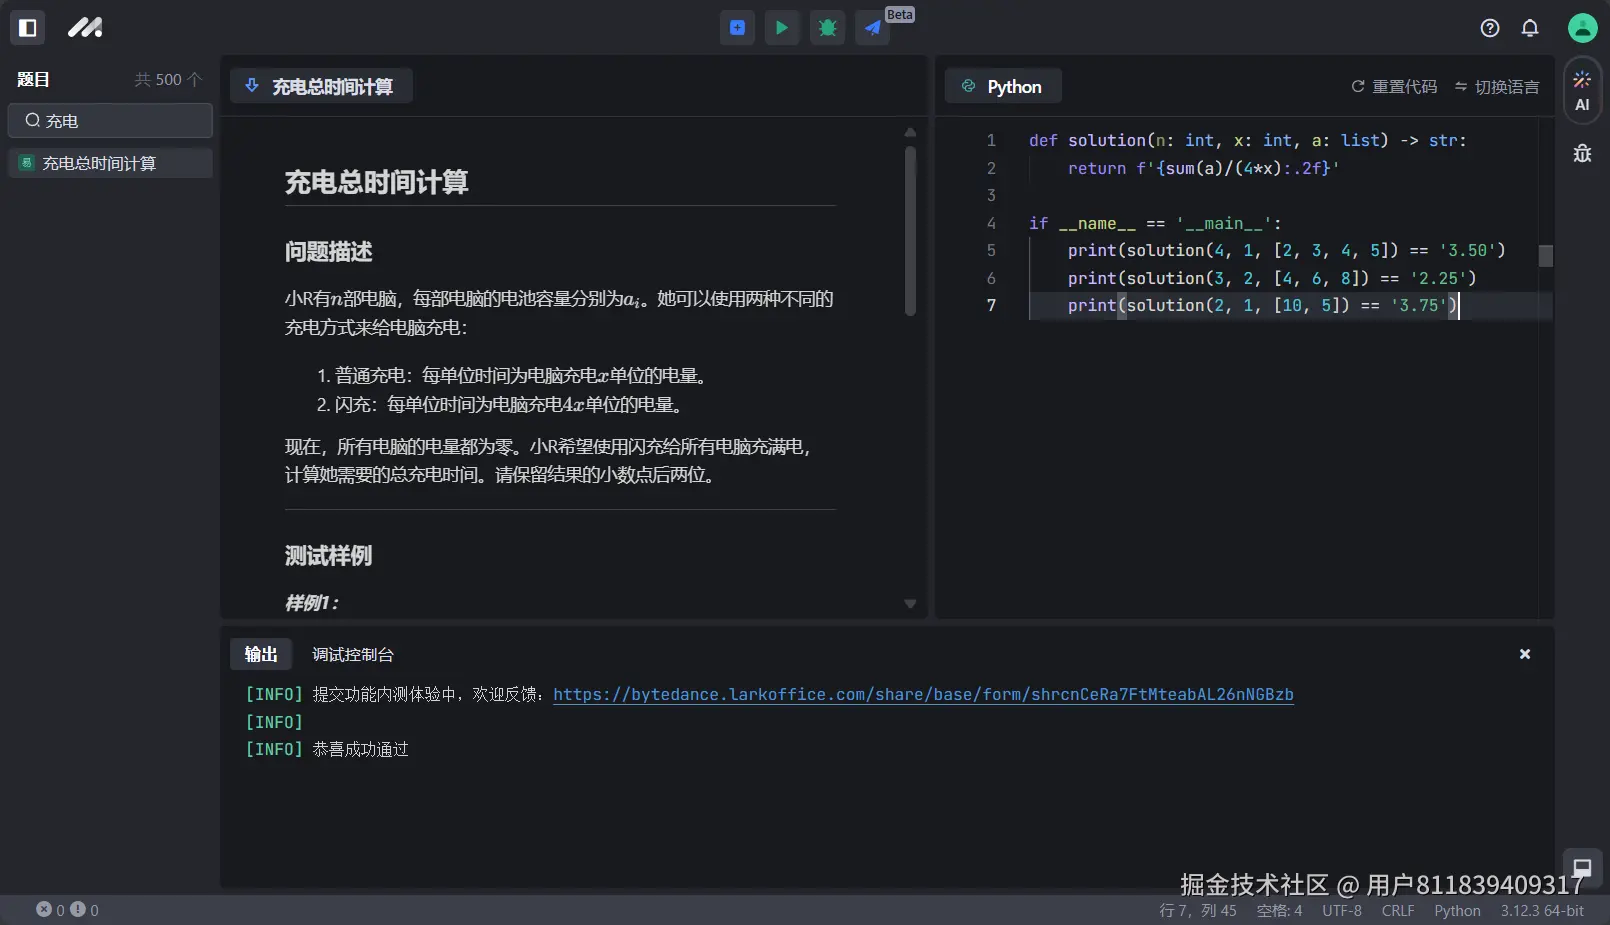Click the 充电总时间计算 problem tab

coord(321,87)
